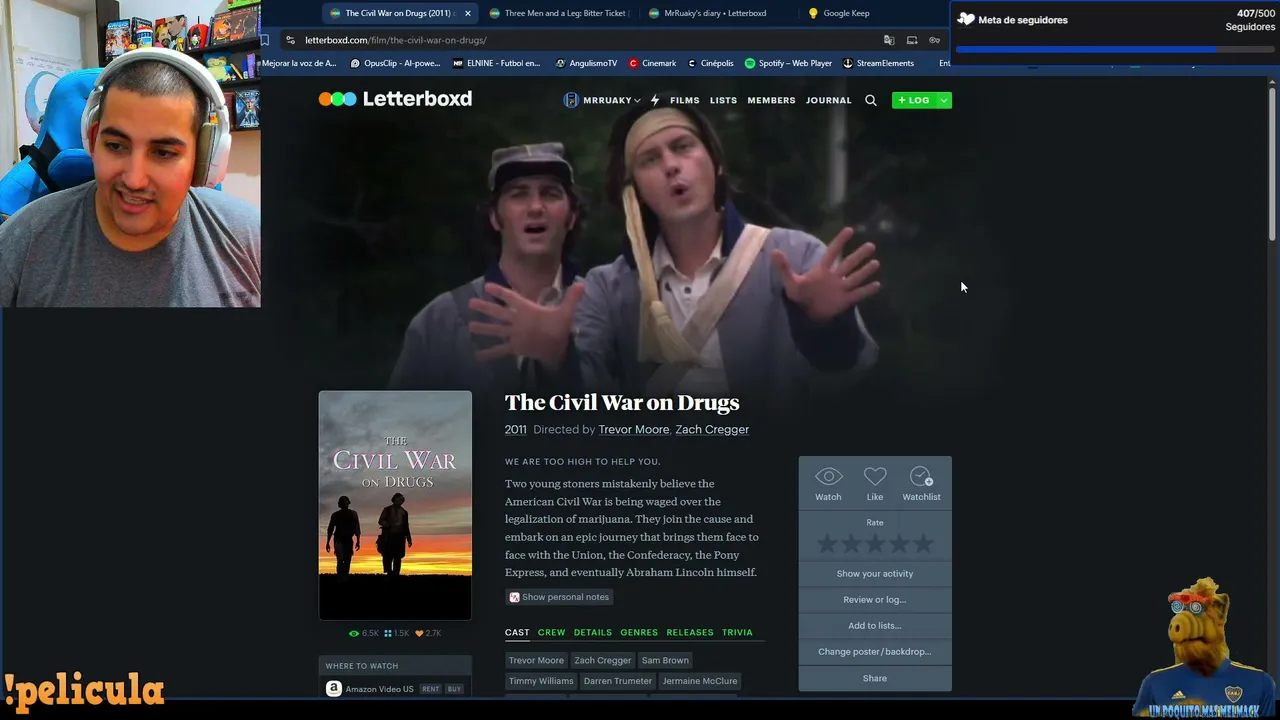
Task: Select cast member Darren Trumeter
Action: coord(618,681)
